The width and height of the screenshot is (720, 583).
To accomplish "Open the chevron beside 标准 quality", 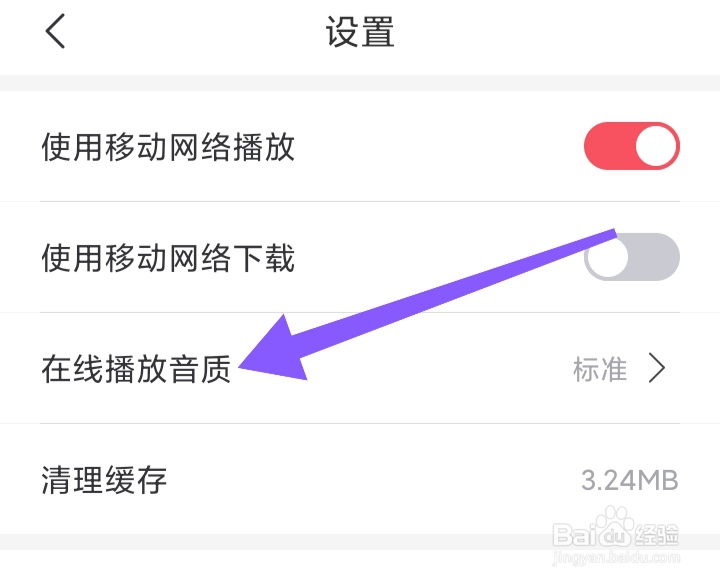I will 657,369.
